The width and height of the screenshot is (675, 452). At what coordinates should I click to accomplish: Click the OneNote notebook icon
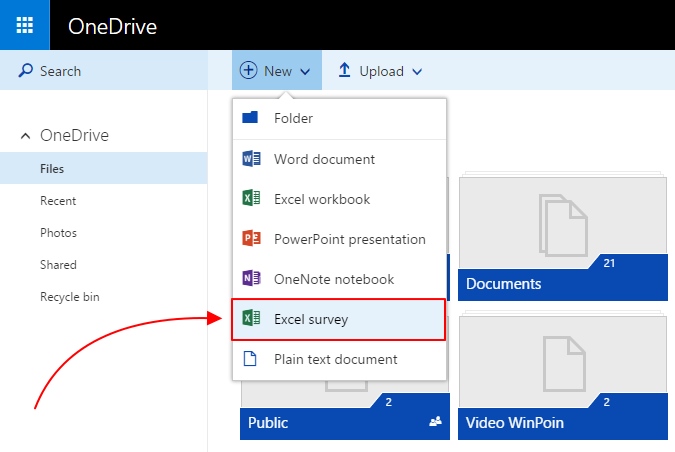pos(251,278)
